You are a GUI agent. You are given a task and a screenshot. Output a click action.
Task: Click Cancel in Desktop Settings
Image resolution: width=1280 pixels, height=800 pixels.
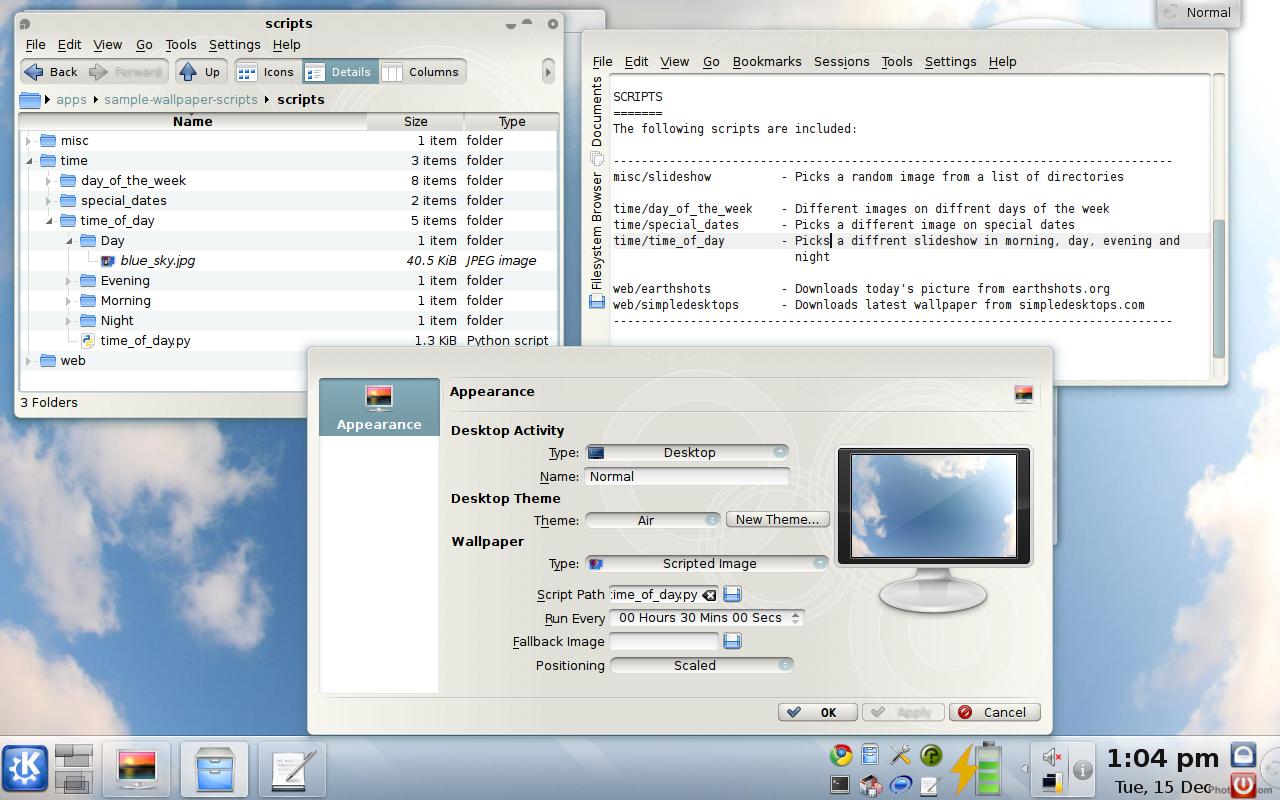coord(995,712)
